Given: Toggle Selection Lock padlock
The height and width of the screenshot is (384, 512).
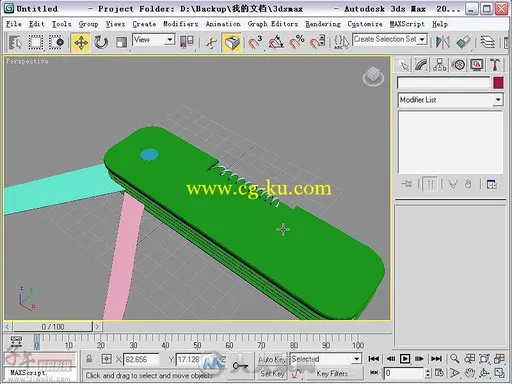Looking at the screenshot, I should [x=89, y=359].
